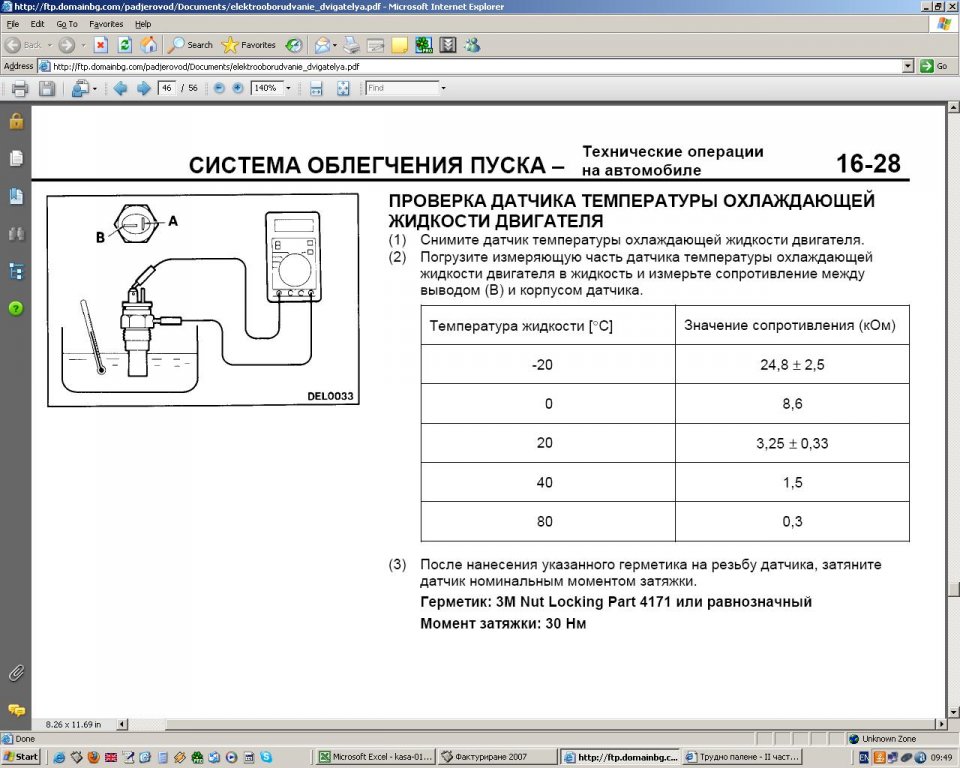Open the Favorites menu
Screen dimensions: 960x768
point(106,23)
